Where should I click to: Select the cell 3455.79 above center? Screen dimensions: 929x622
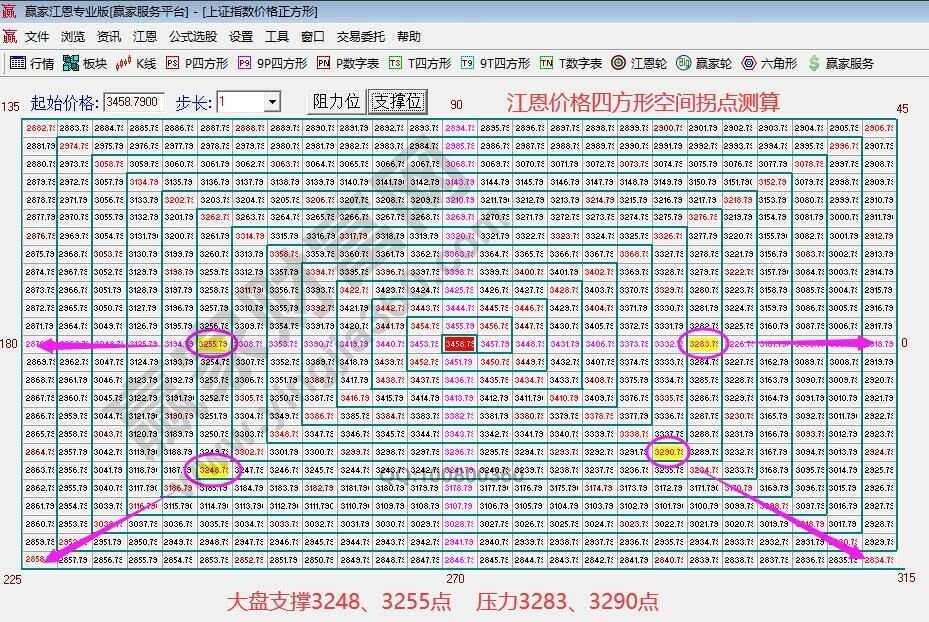pyautogui.click(x=459, y=326)
